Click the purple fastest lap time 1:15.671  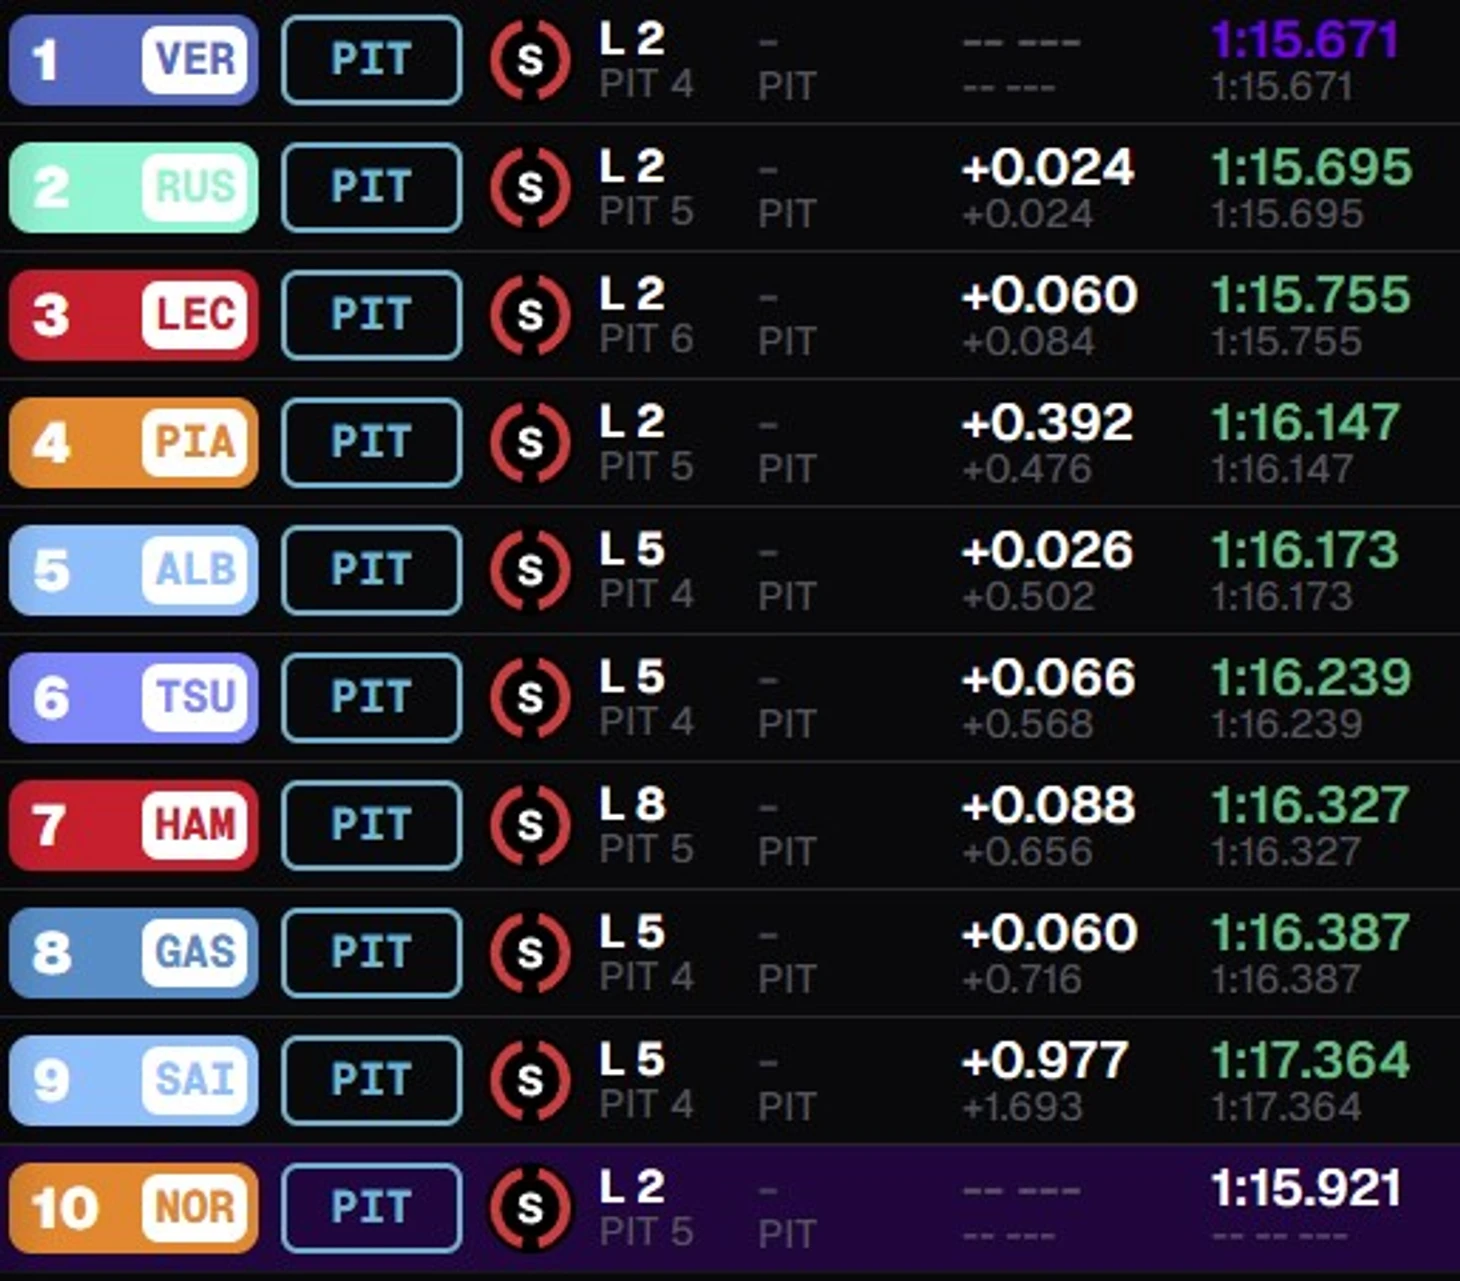1304,40
